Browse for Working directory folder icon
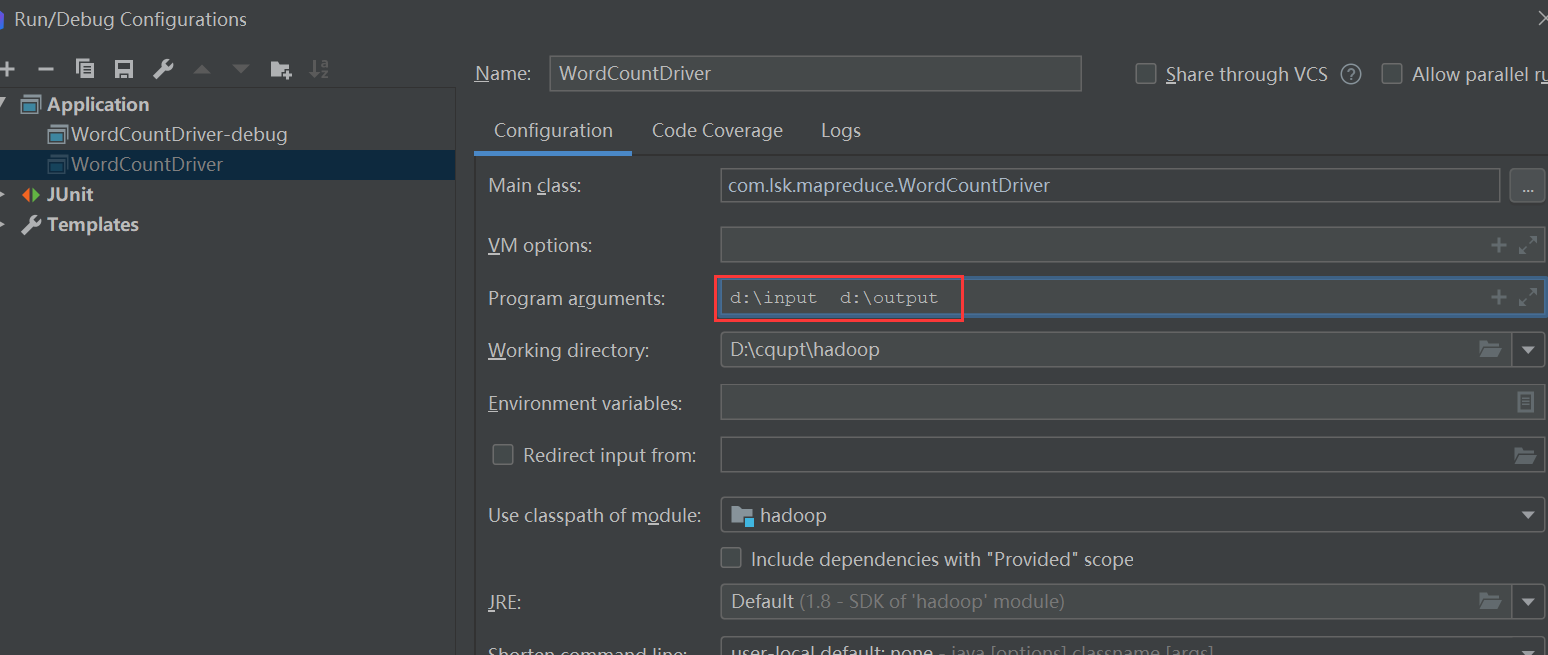The width and height of the screenshot is (1548, 655). point(1490,349)
